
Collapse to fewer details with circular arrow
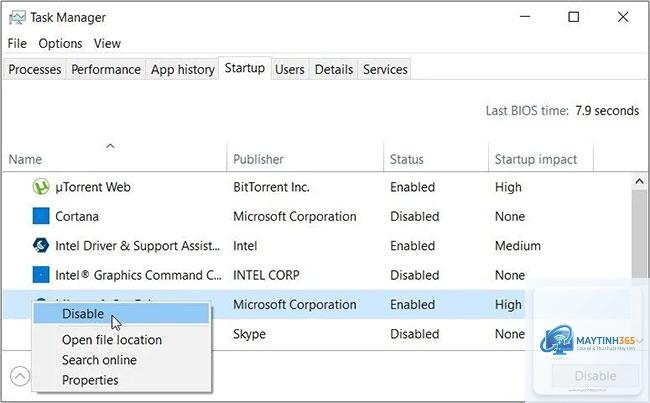click(x=19, y=376)
